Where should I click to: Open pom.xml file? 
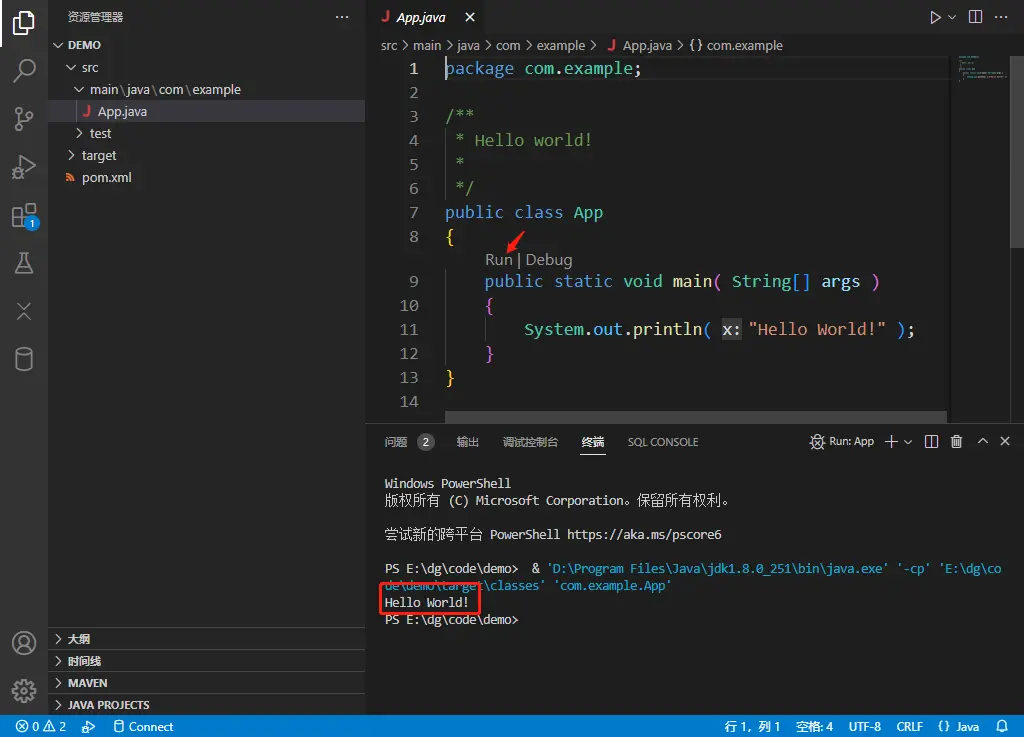click(206, 178)
